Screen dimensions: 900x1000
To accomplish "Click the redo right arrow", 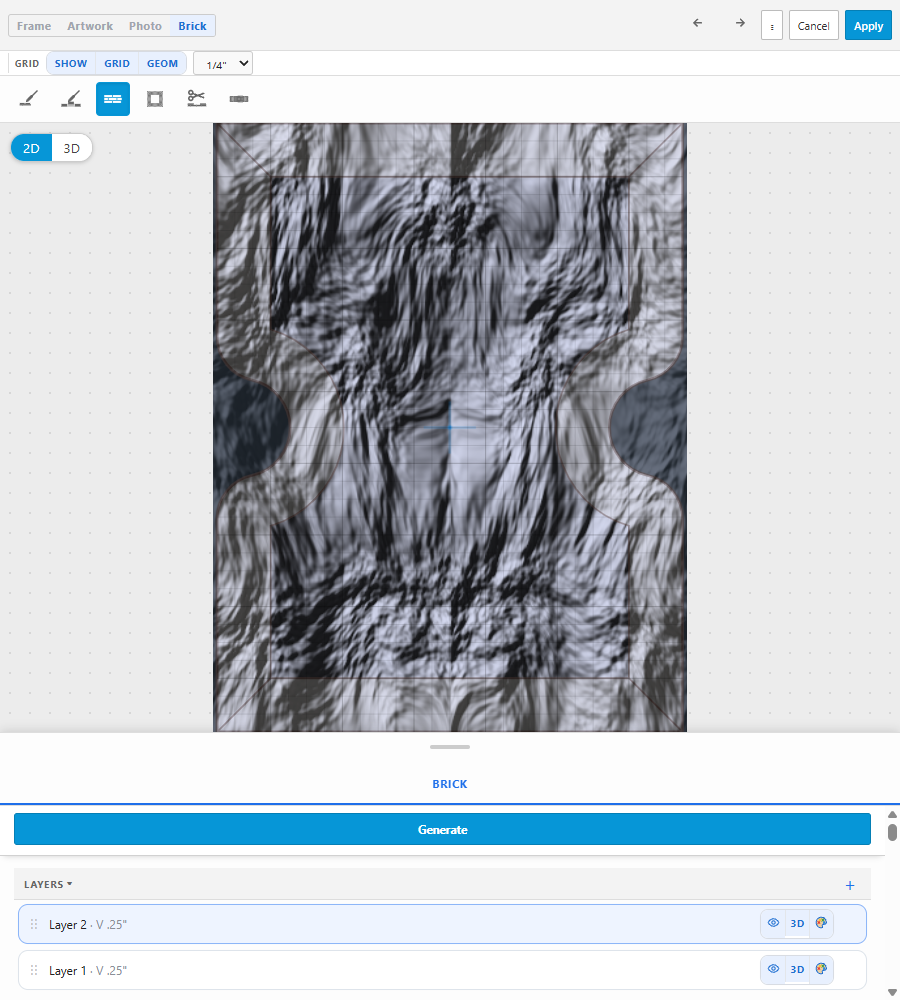I will (740, 24).
